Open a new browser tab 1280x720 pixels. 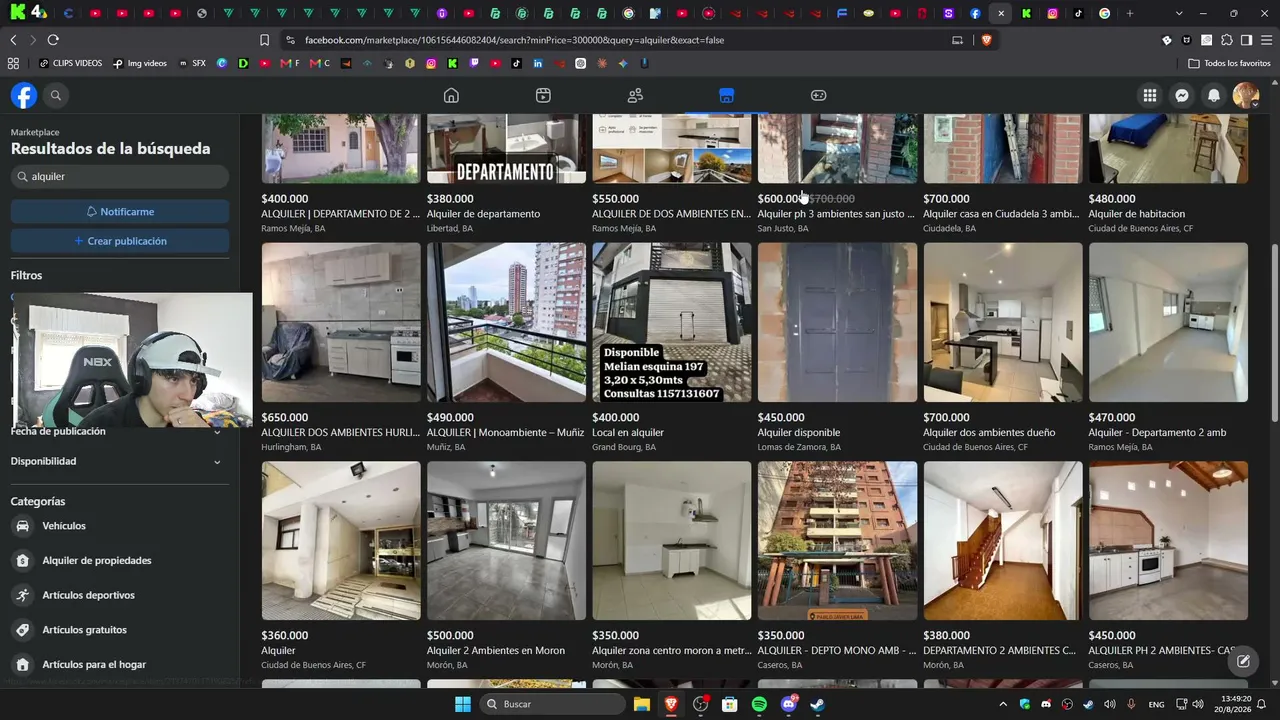click(x=1130, y=13)
